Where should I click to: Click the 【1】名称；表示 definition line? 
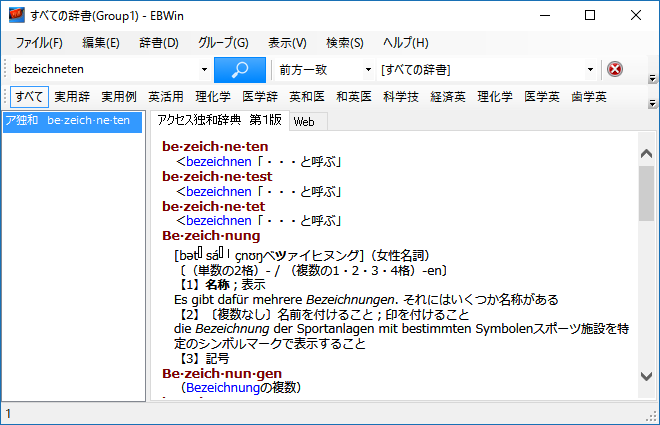click(220, 285)
